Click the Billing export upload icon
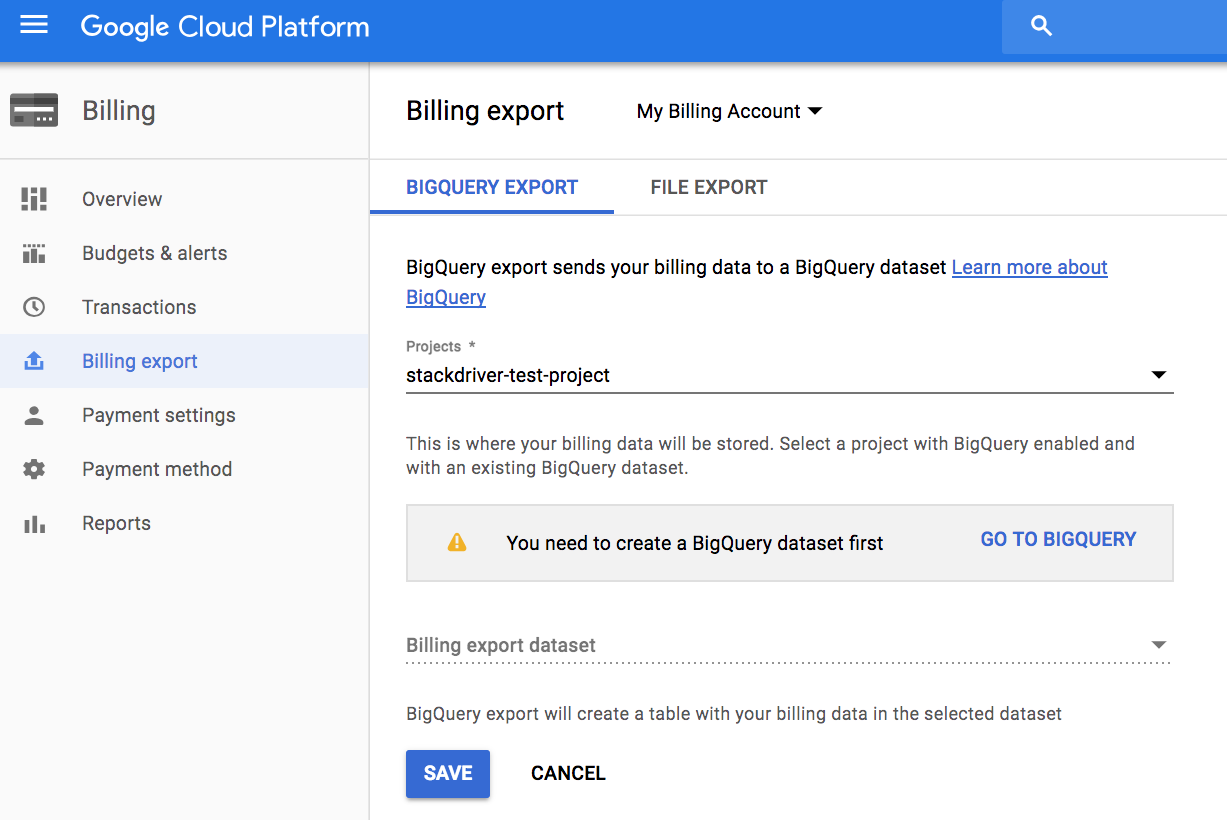Screen dimensions: 1227x820 point(34,361)
